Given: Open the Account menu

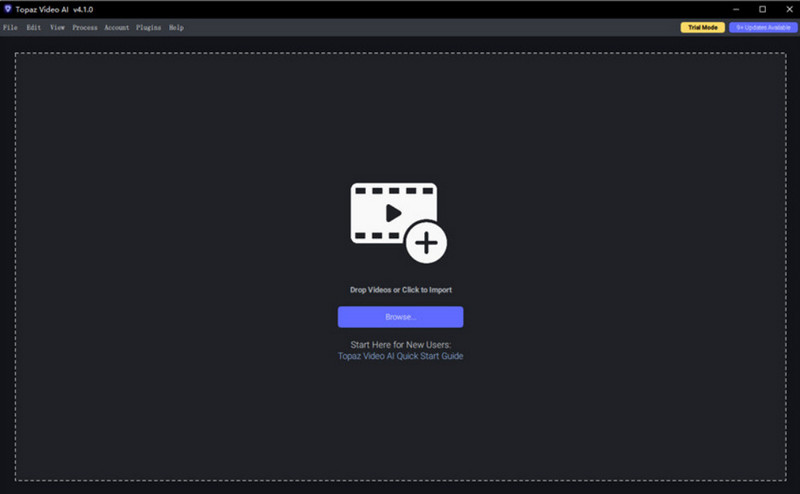Looking at the screenshot, I should 116,28.
